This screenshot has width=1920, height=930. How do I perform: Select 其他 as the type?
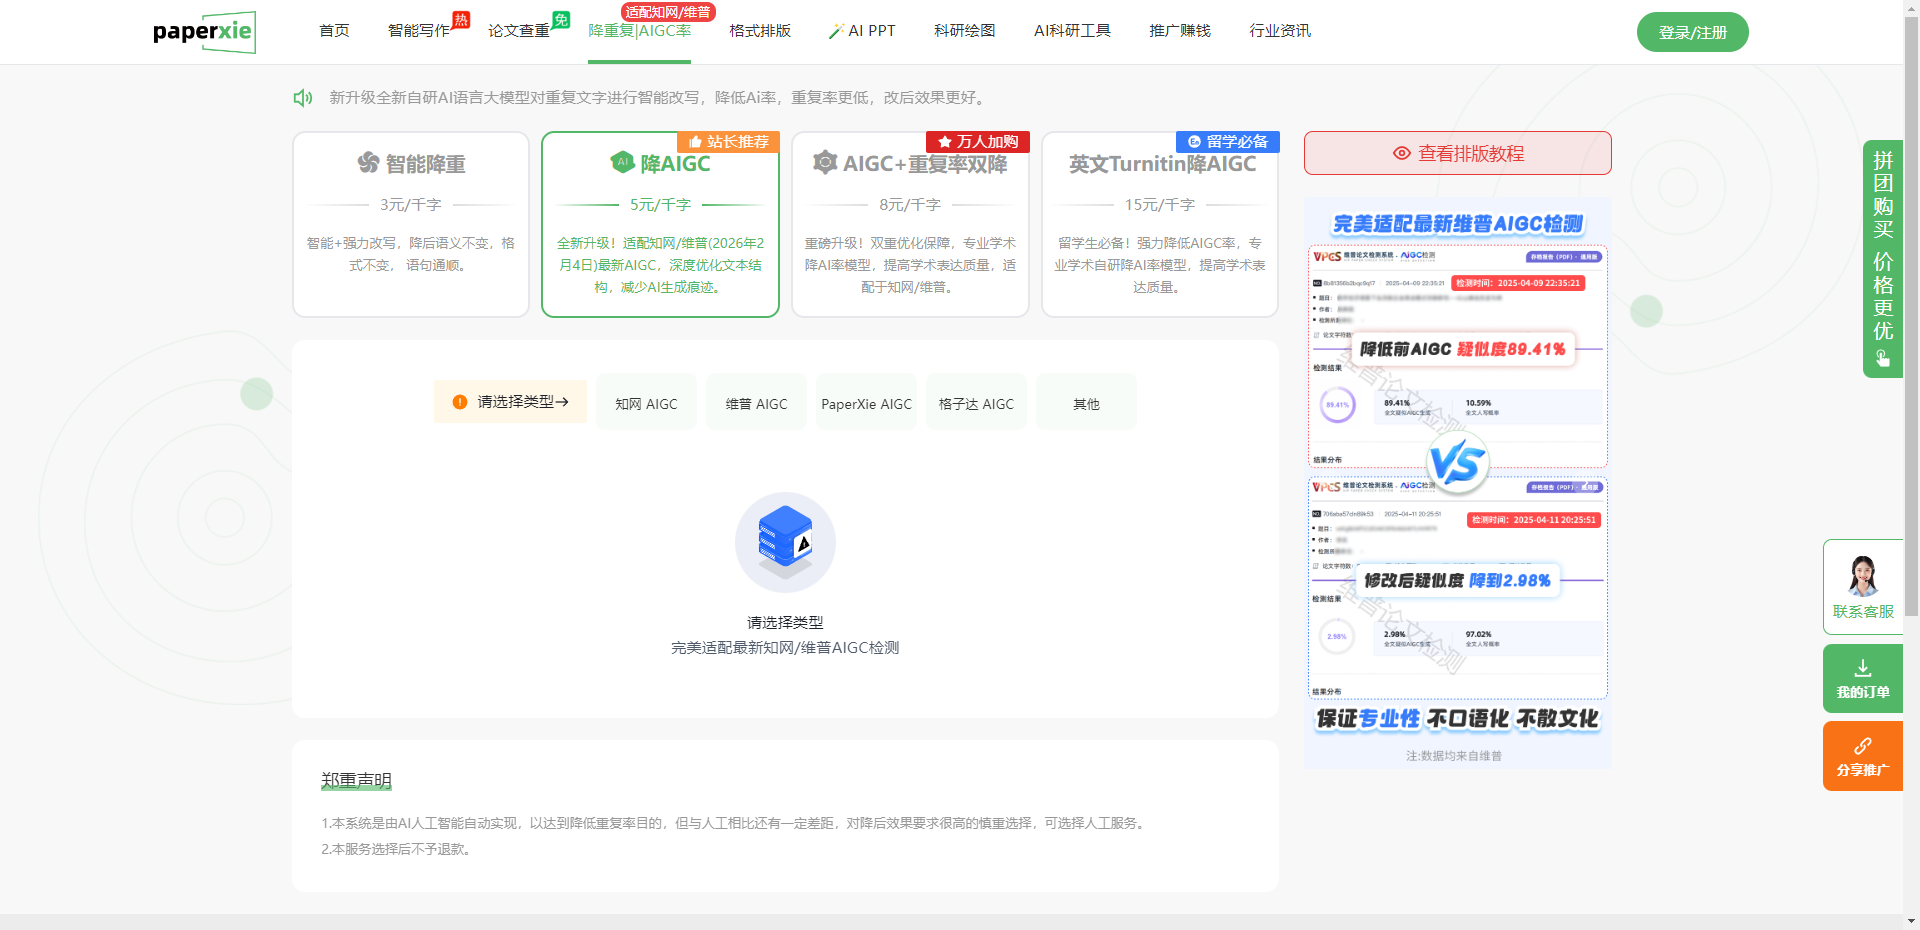tap(1086, 403)
